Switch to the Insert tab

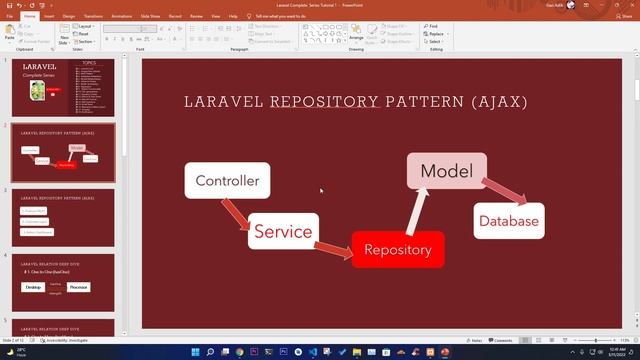(49, 16)
